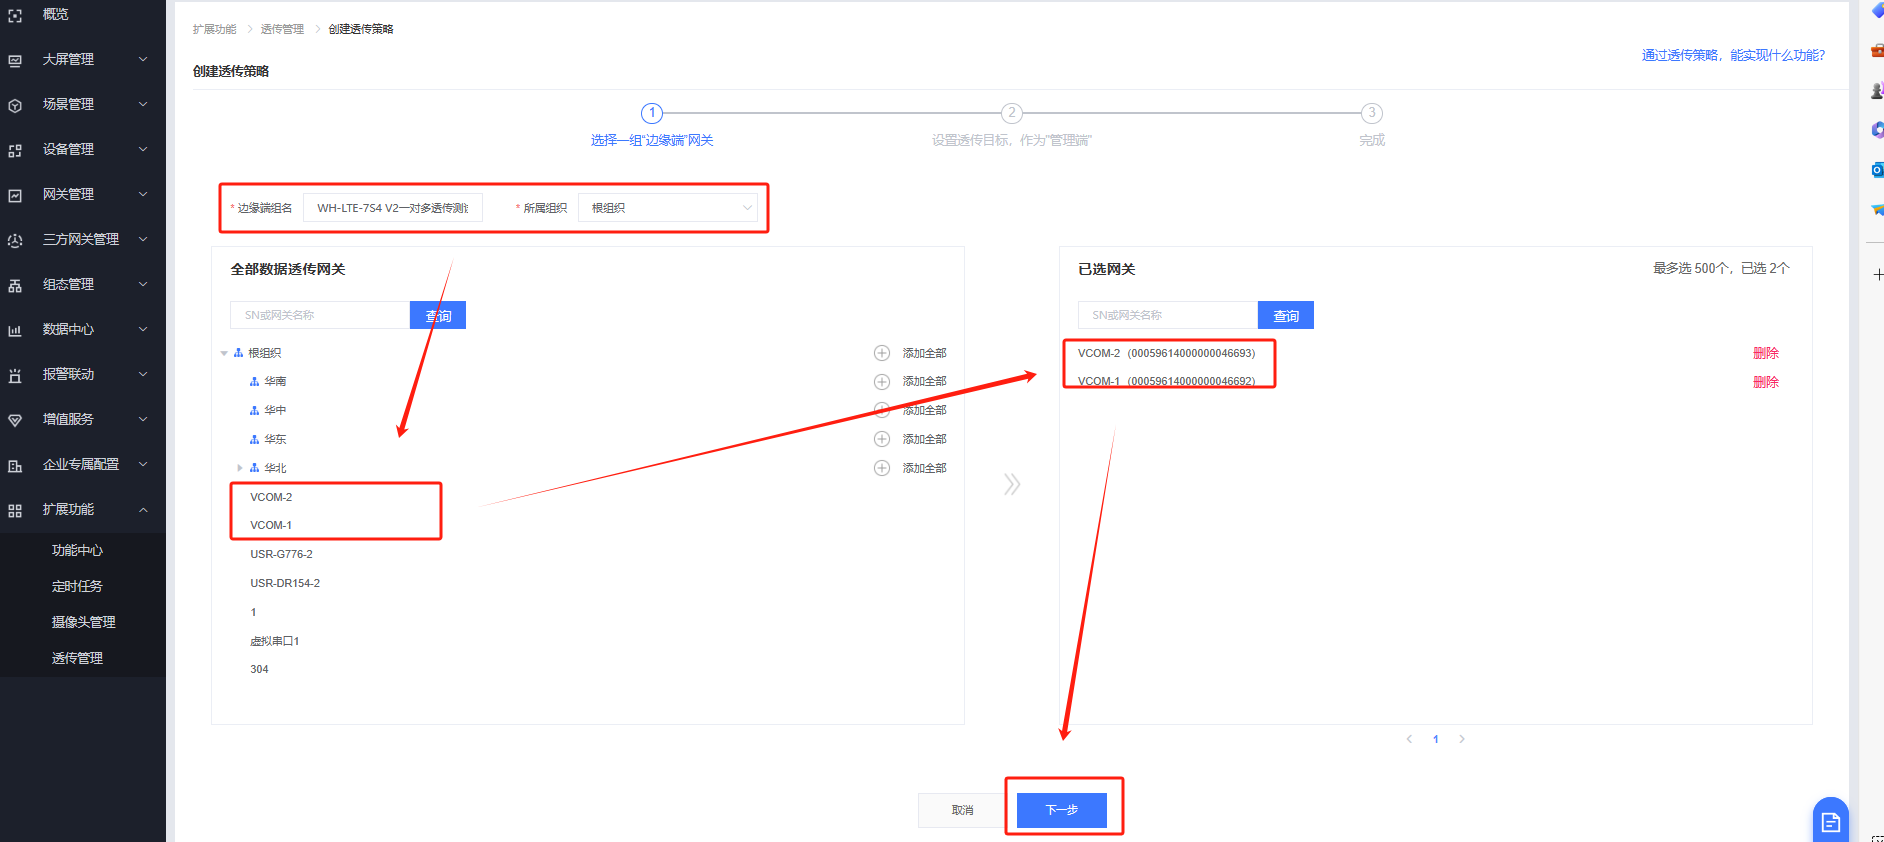Viewport: 1884px width, 842px height.
Task: Delete VCOM-1 from selected gateways
Action: [1766, 382]
